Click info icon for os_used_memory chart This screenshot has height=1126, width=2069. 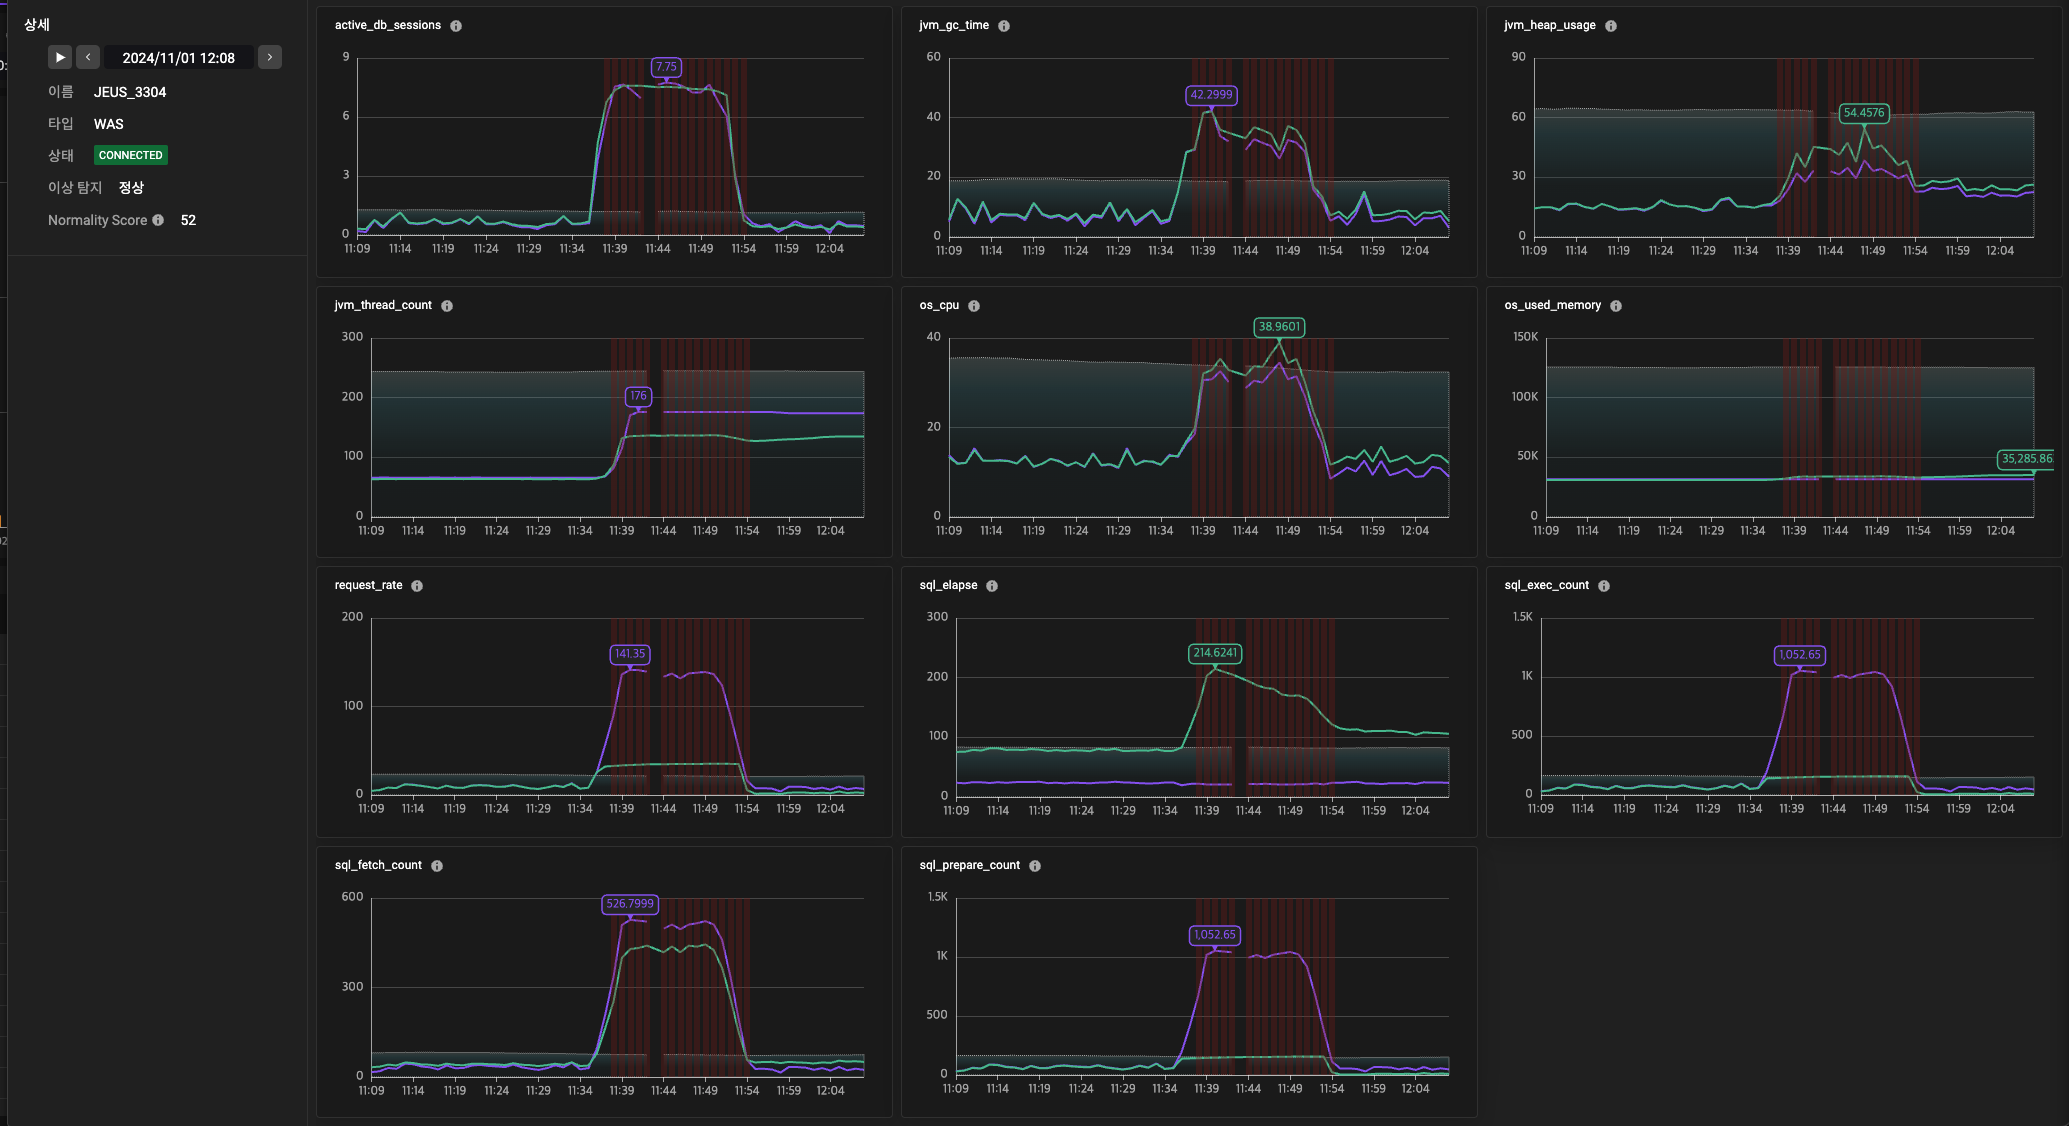pyautogui.click(x=1616, y=306)
